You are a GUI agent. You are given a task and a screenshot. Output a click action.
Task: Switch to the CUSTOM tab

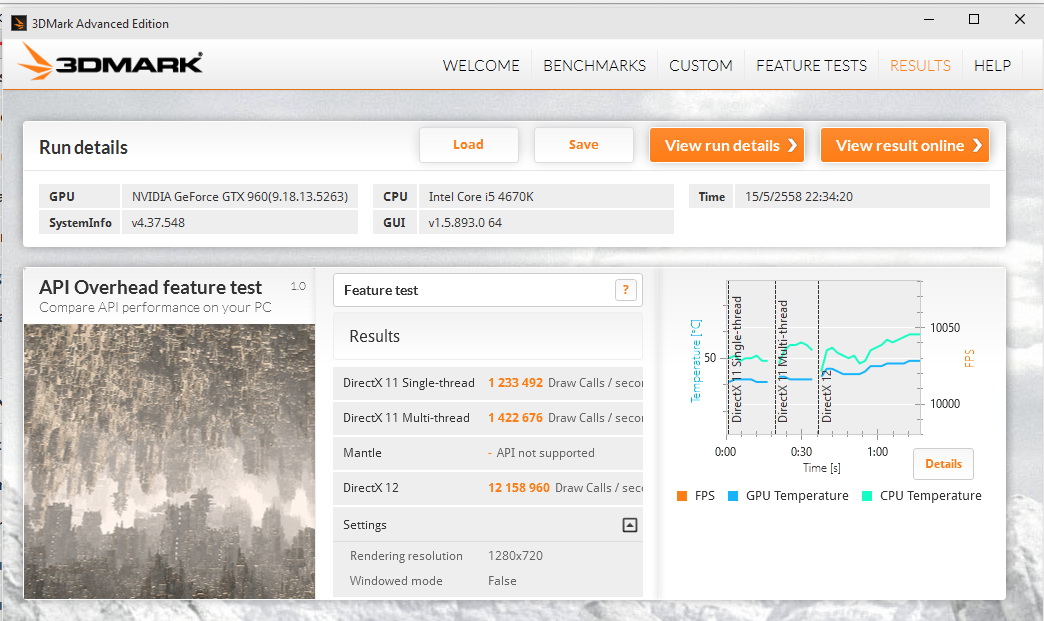click(700, 66)
